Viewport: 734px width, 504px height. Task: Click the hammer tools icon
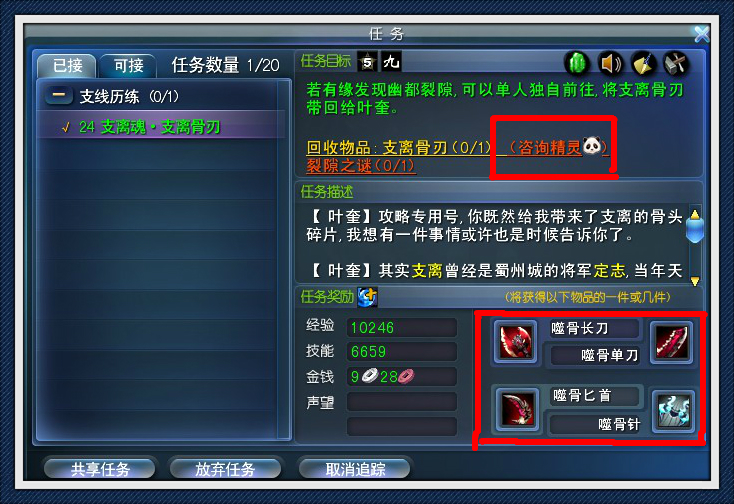click(676, 63)
